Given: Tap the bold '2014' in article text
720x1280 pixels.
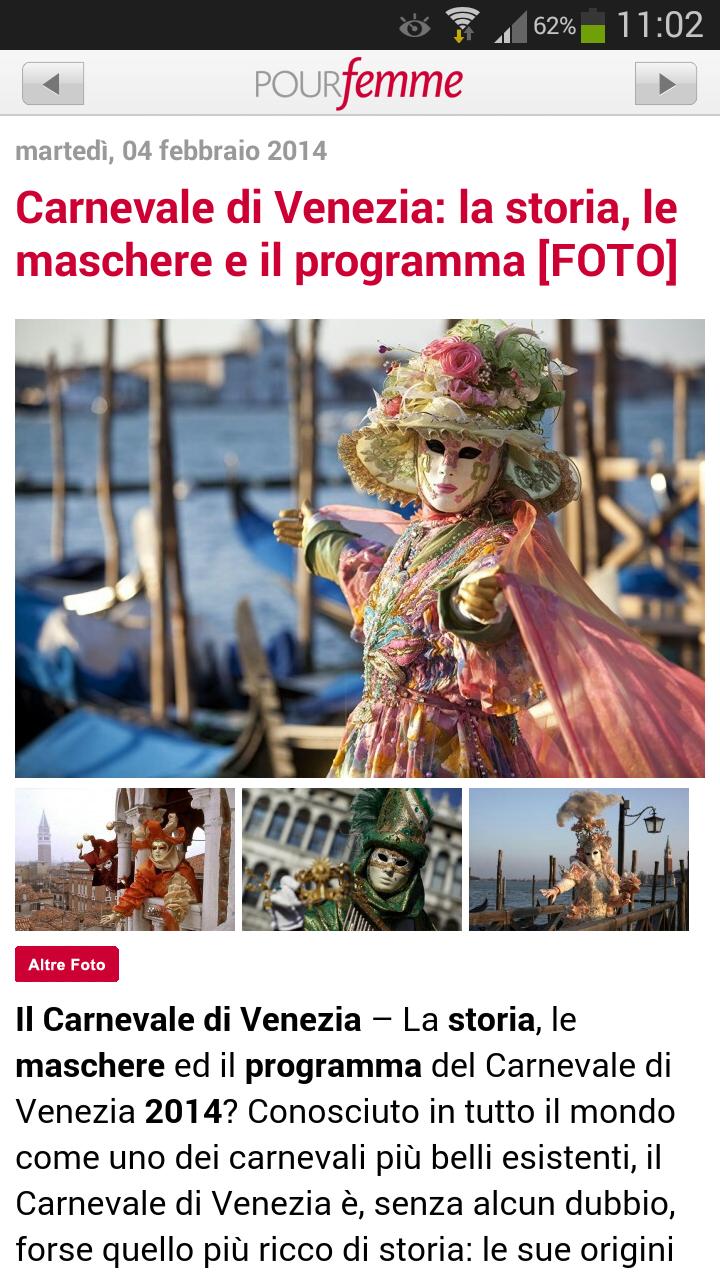Looking at the screenshot, I should pyautogui.click(x=183, y=1112).
